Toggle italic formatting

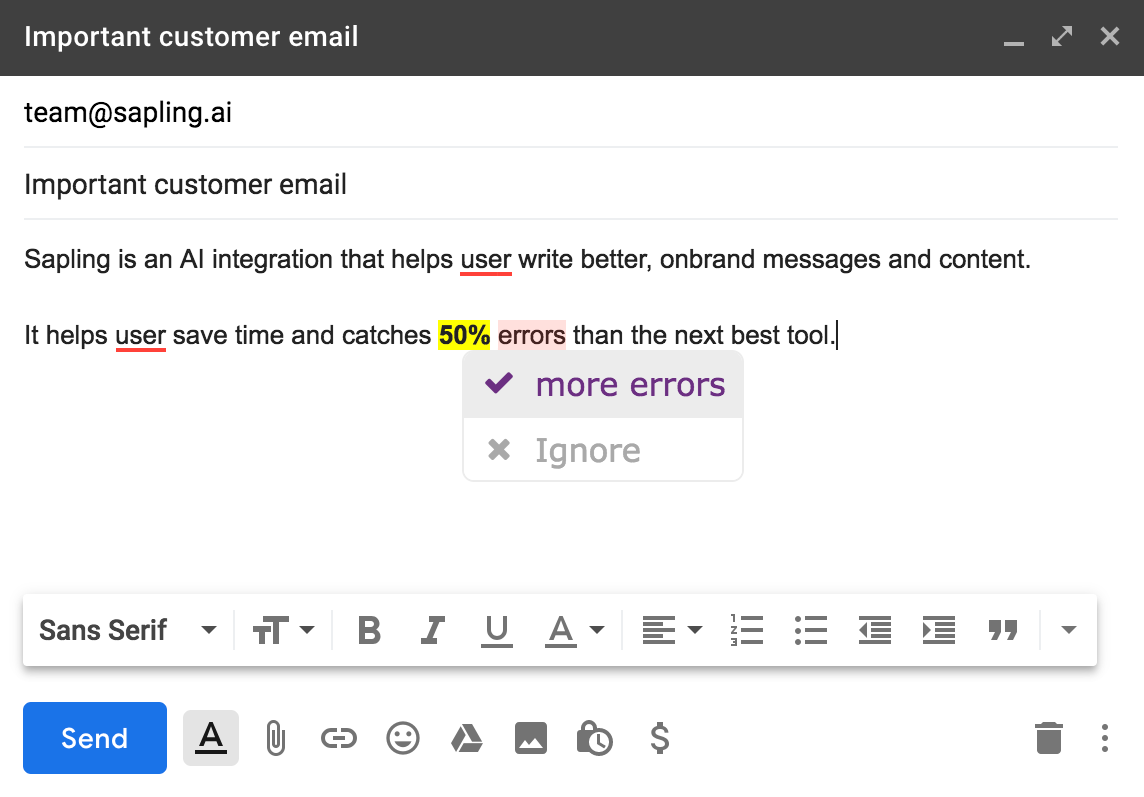point(433,630)
